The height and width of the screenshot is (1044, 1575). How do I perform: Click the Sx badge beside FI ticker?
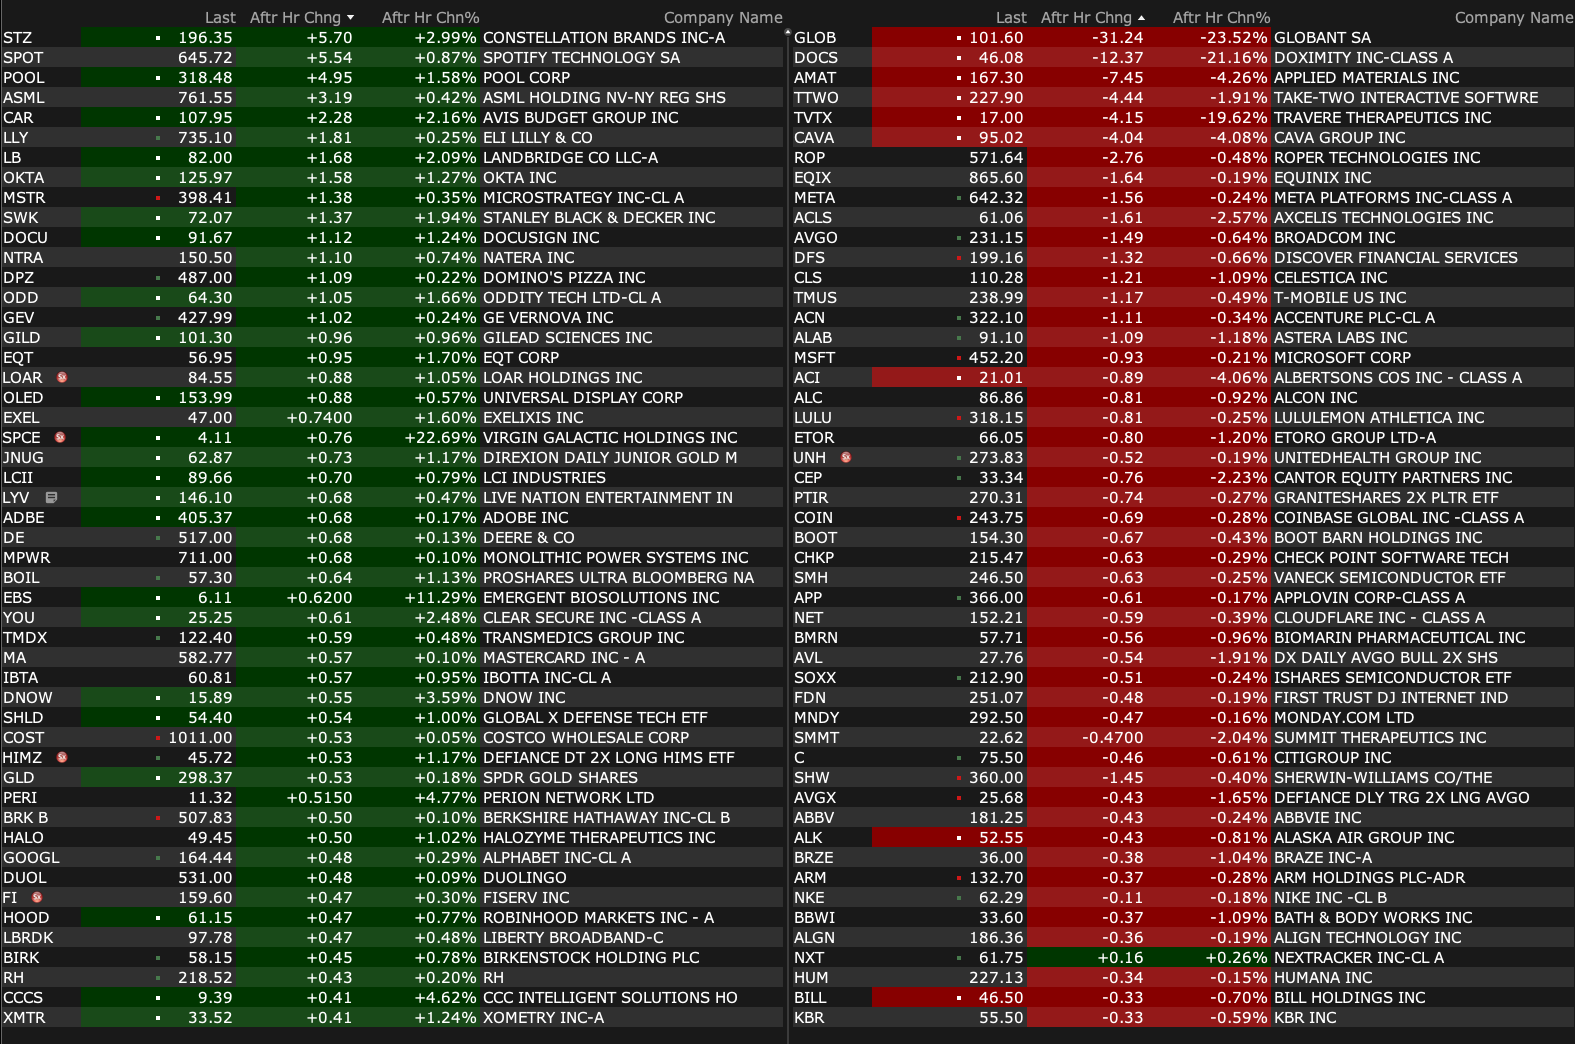[x=37, y=898]
